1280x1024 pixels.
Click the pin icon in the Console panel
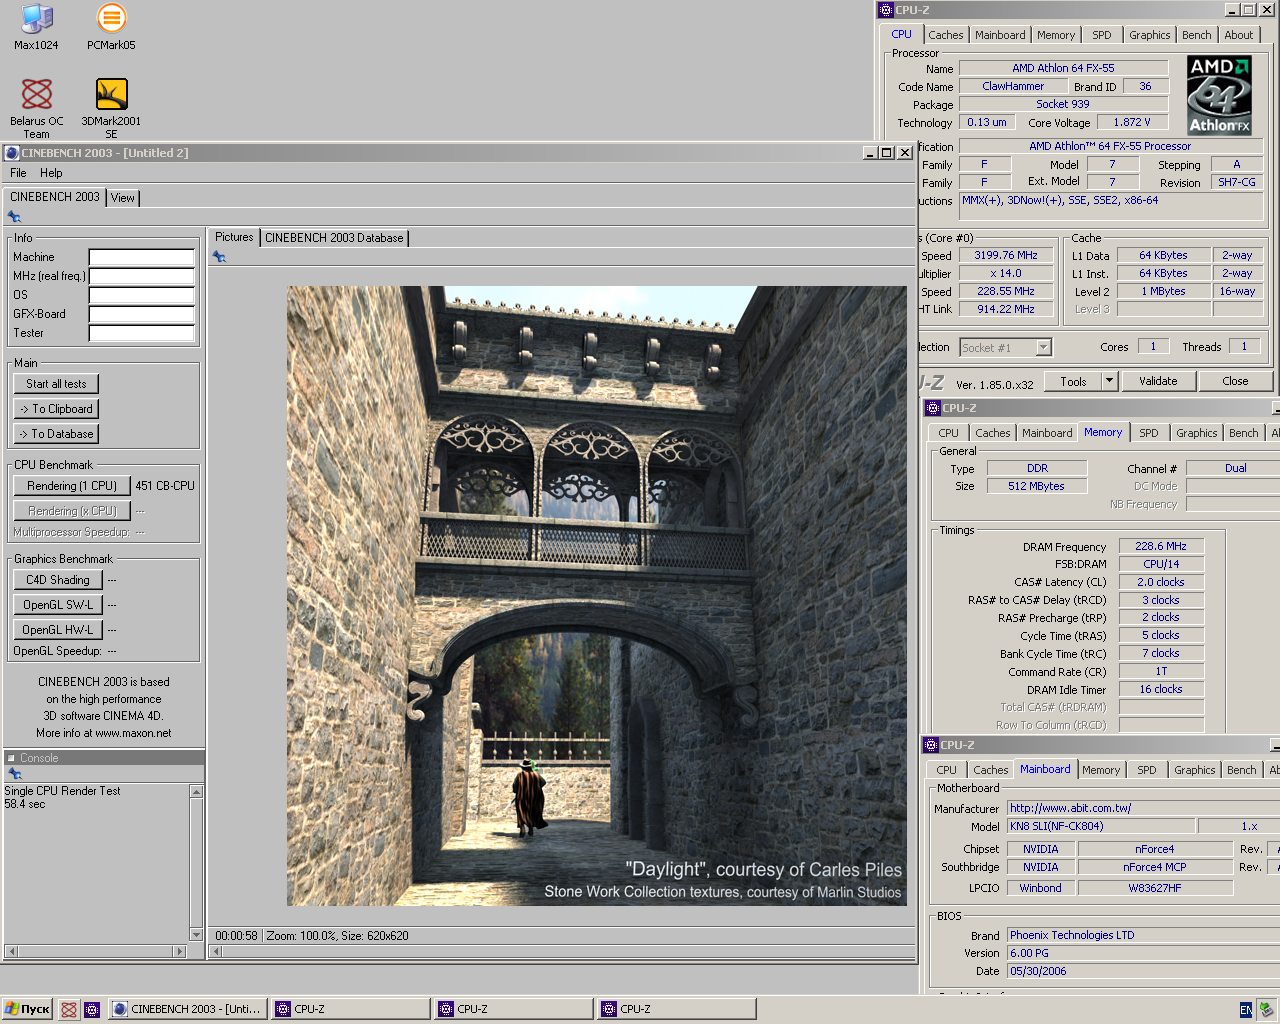[x=14, y=774]
